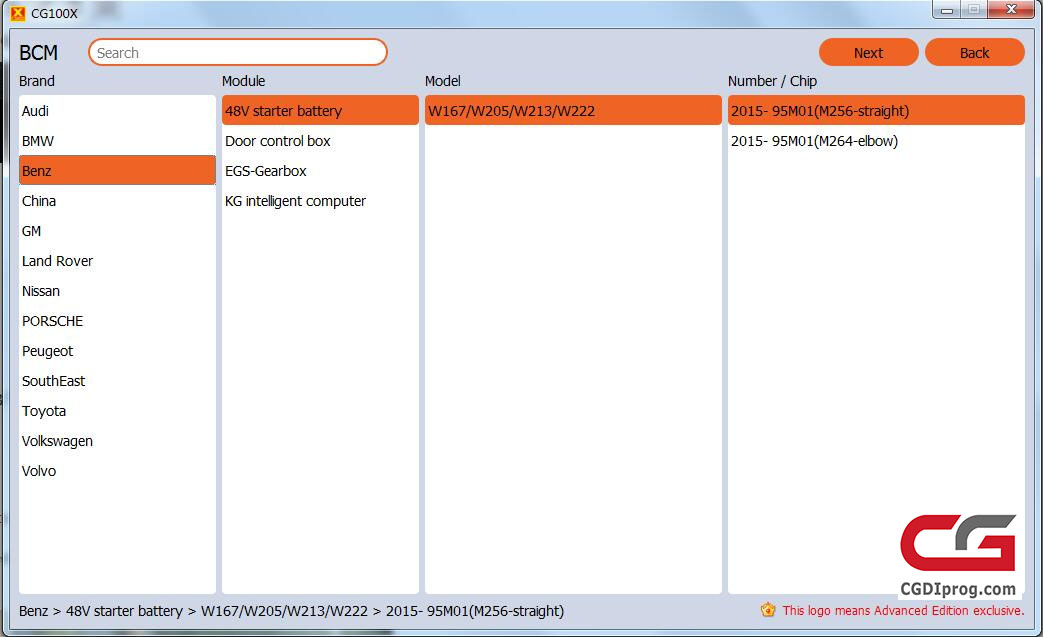Choose PORSCHE brand
1043x637 pixels.
pyautogui.click(x=117, y=320)
